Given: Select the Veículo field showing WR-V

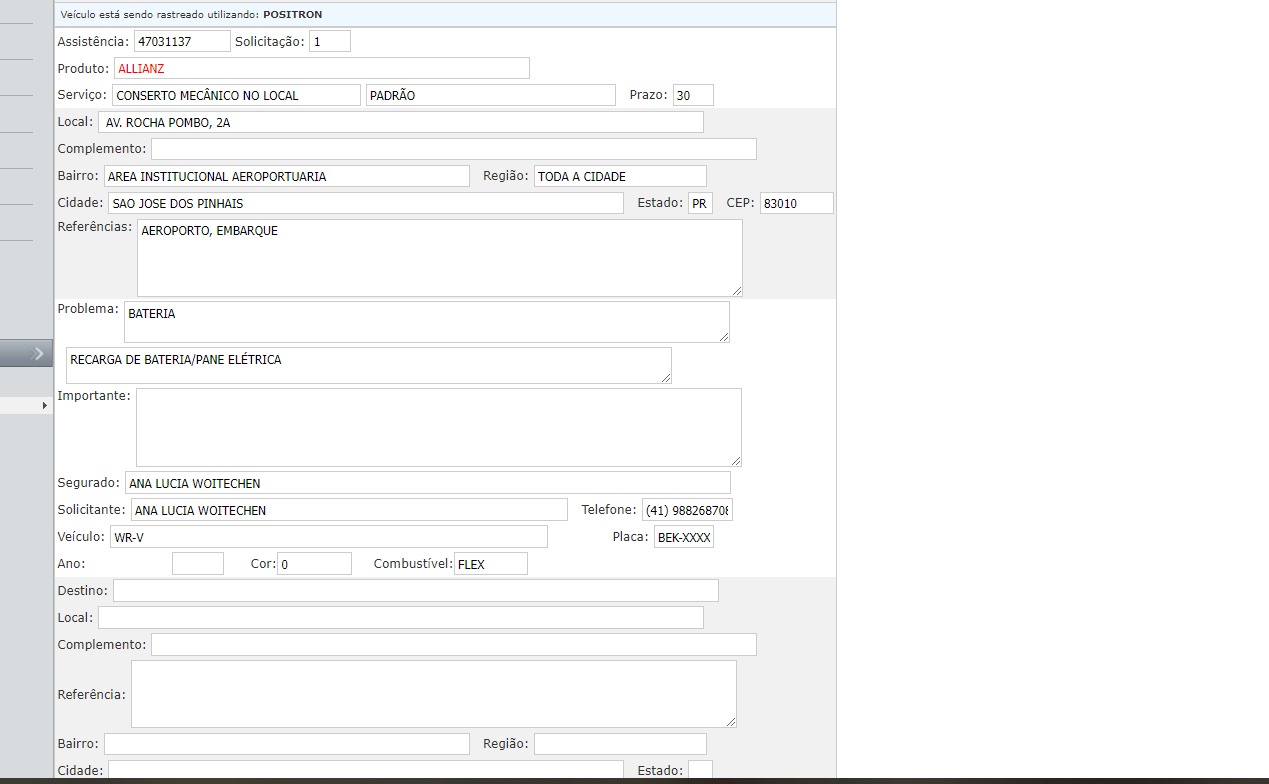Looking at the screenshot, I should click(x=329, y=537).
